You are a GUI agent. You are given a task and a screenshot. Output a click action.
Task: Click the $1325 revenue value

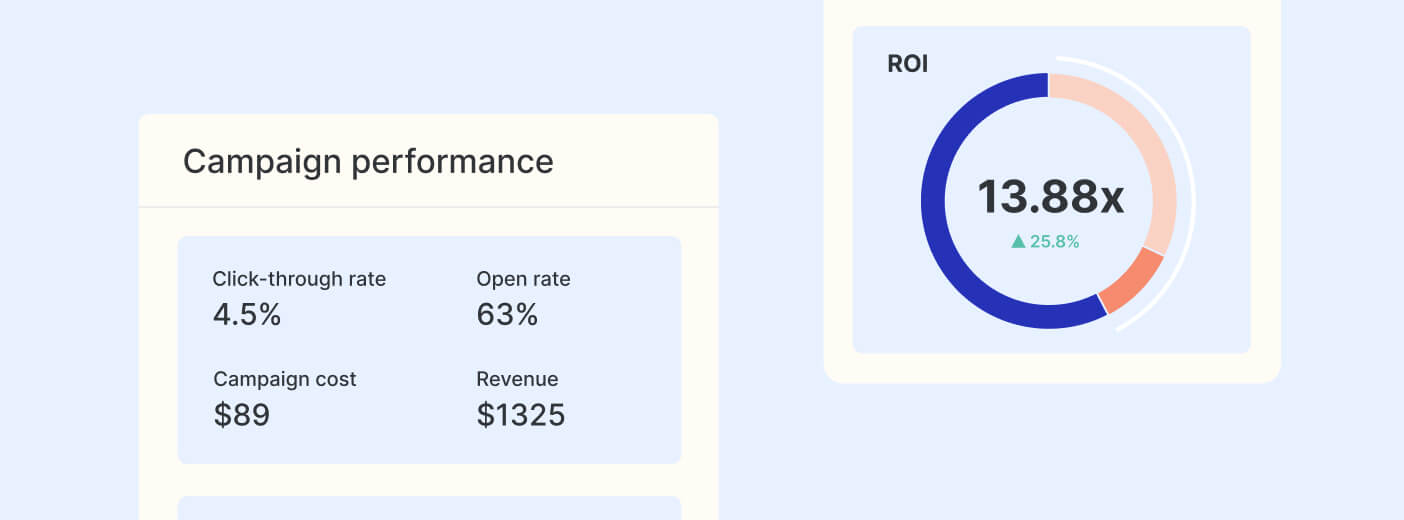coord(521,414)
